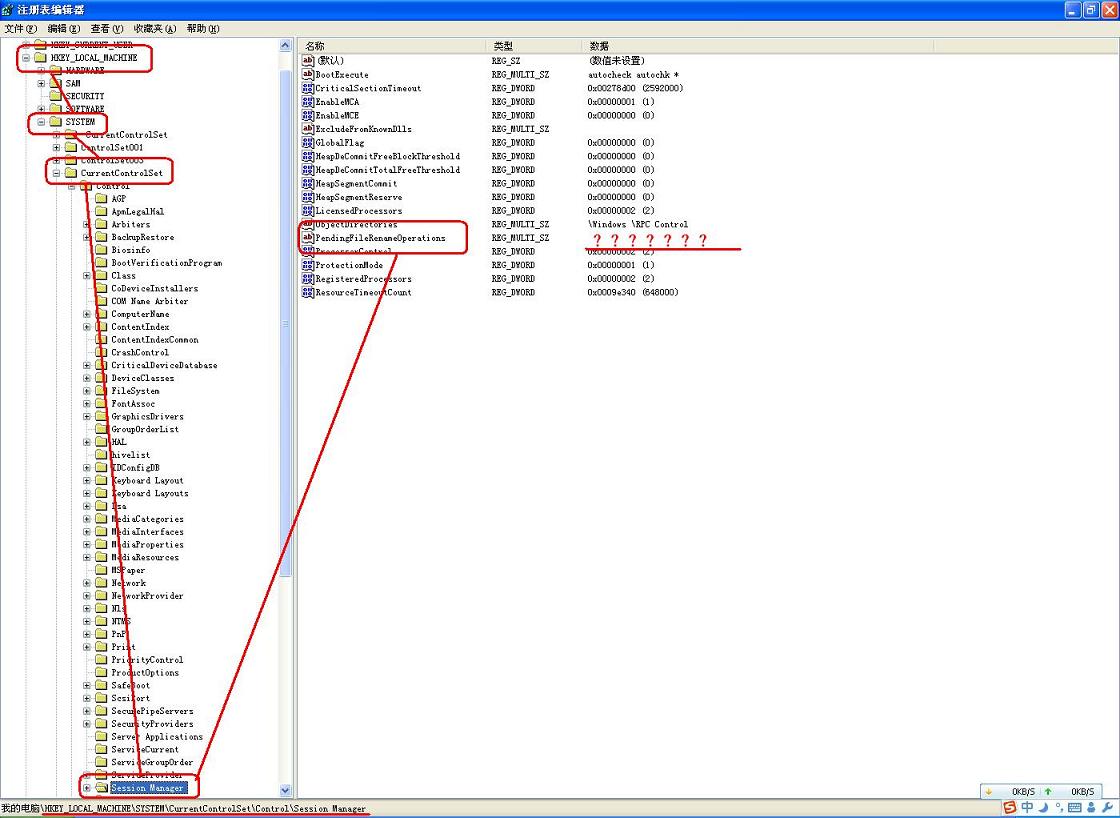Click the soft keyboard icon in IME bar
Screen dimensions: 1120x818
coord(1074,807)
